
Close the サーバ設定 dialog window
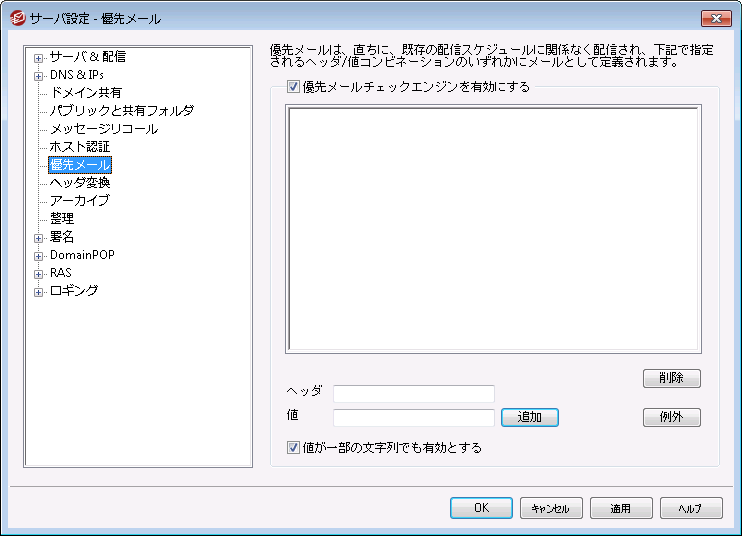(716, 18)
